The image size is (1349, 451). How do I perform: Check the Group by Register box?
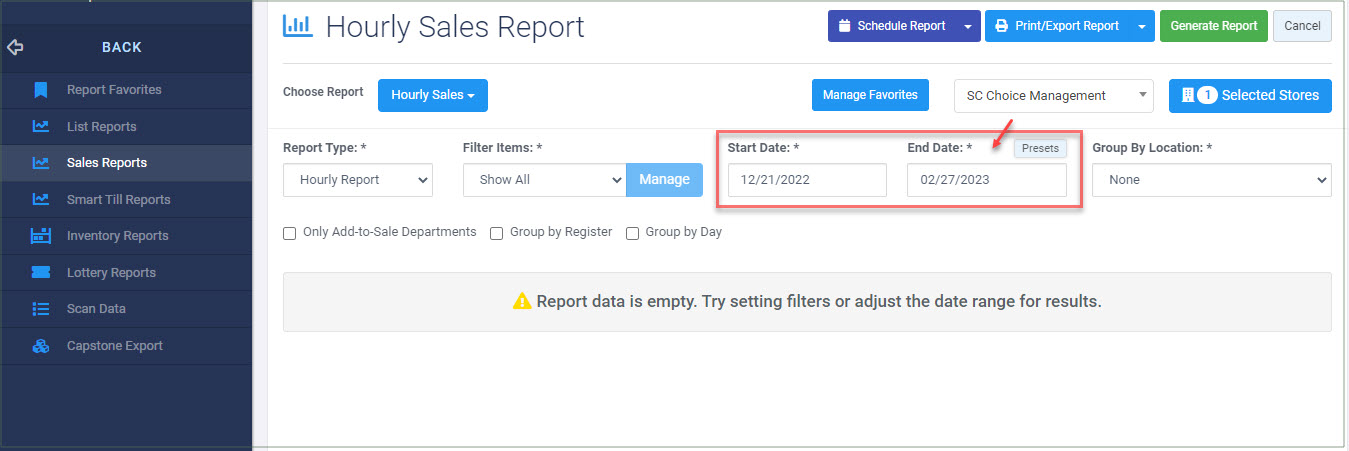point(496,233)
